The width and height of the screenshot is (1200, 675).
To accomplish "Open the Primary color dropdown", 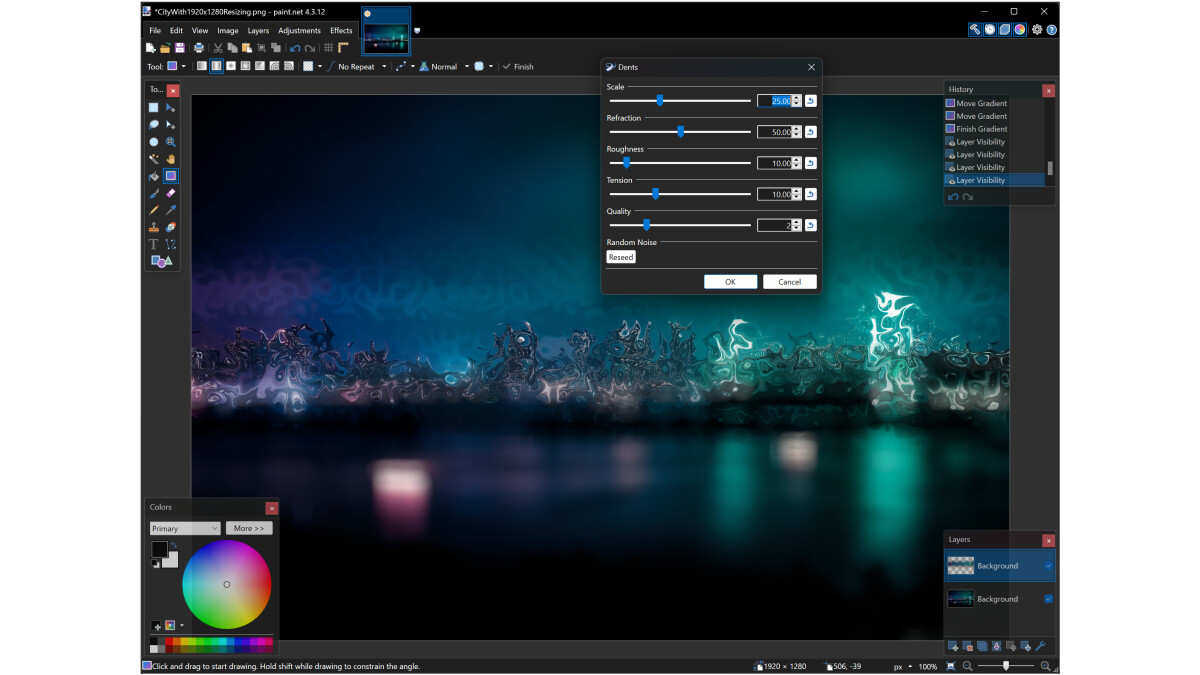I will [185, 528].
